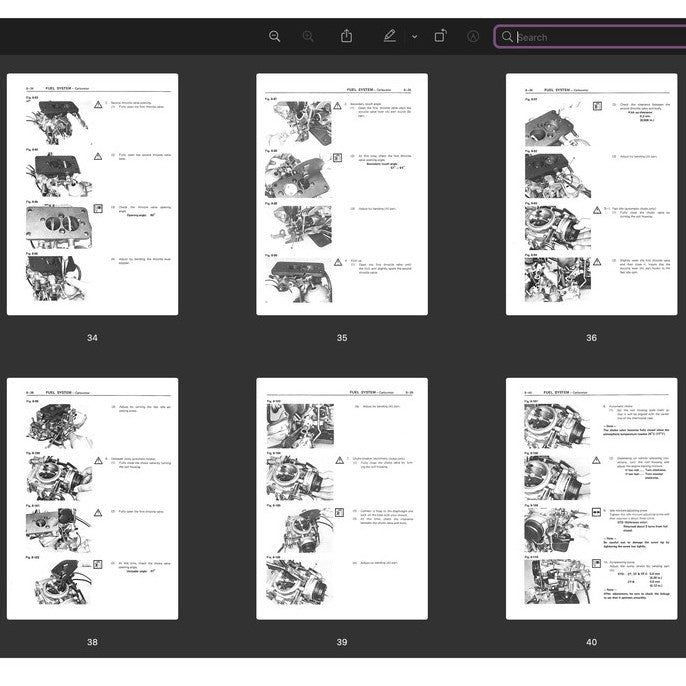Select page 40 thumbnail
Image resolution: width=686 pixels, height=686 pixels.
coord(591,498)
